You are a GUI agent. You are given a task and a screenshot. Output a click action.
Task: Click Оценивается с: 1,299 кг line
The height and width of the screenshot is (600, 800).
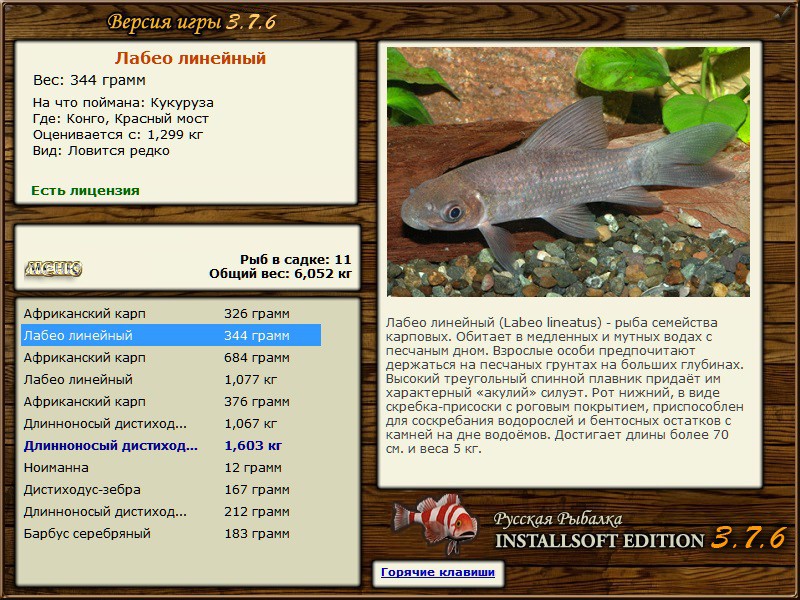(x=118, y=135)
